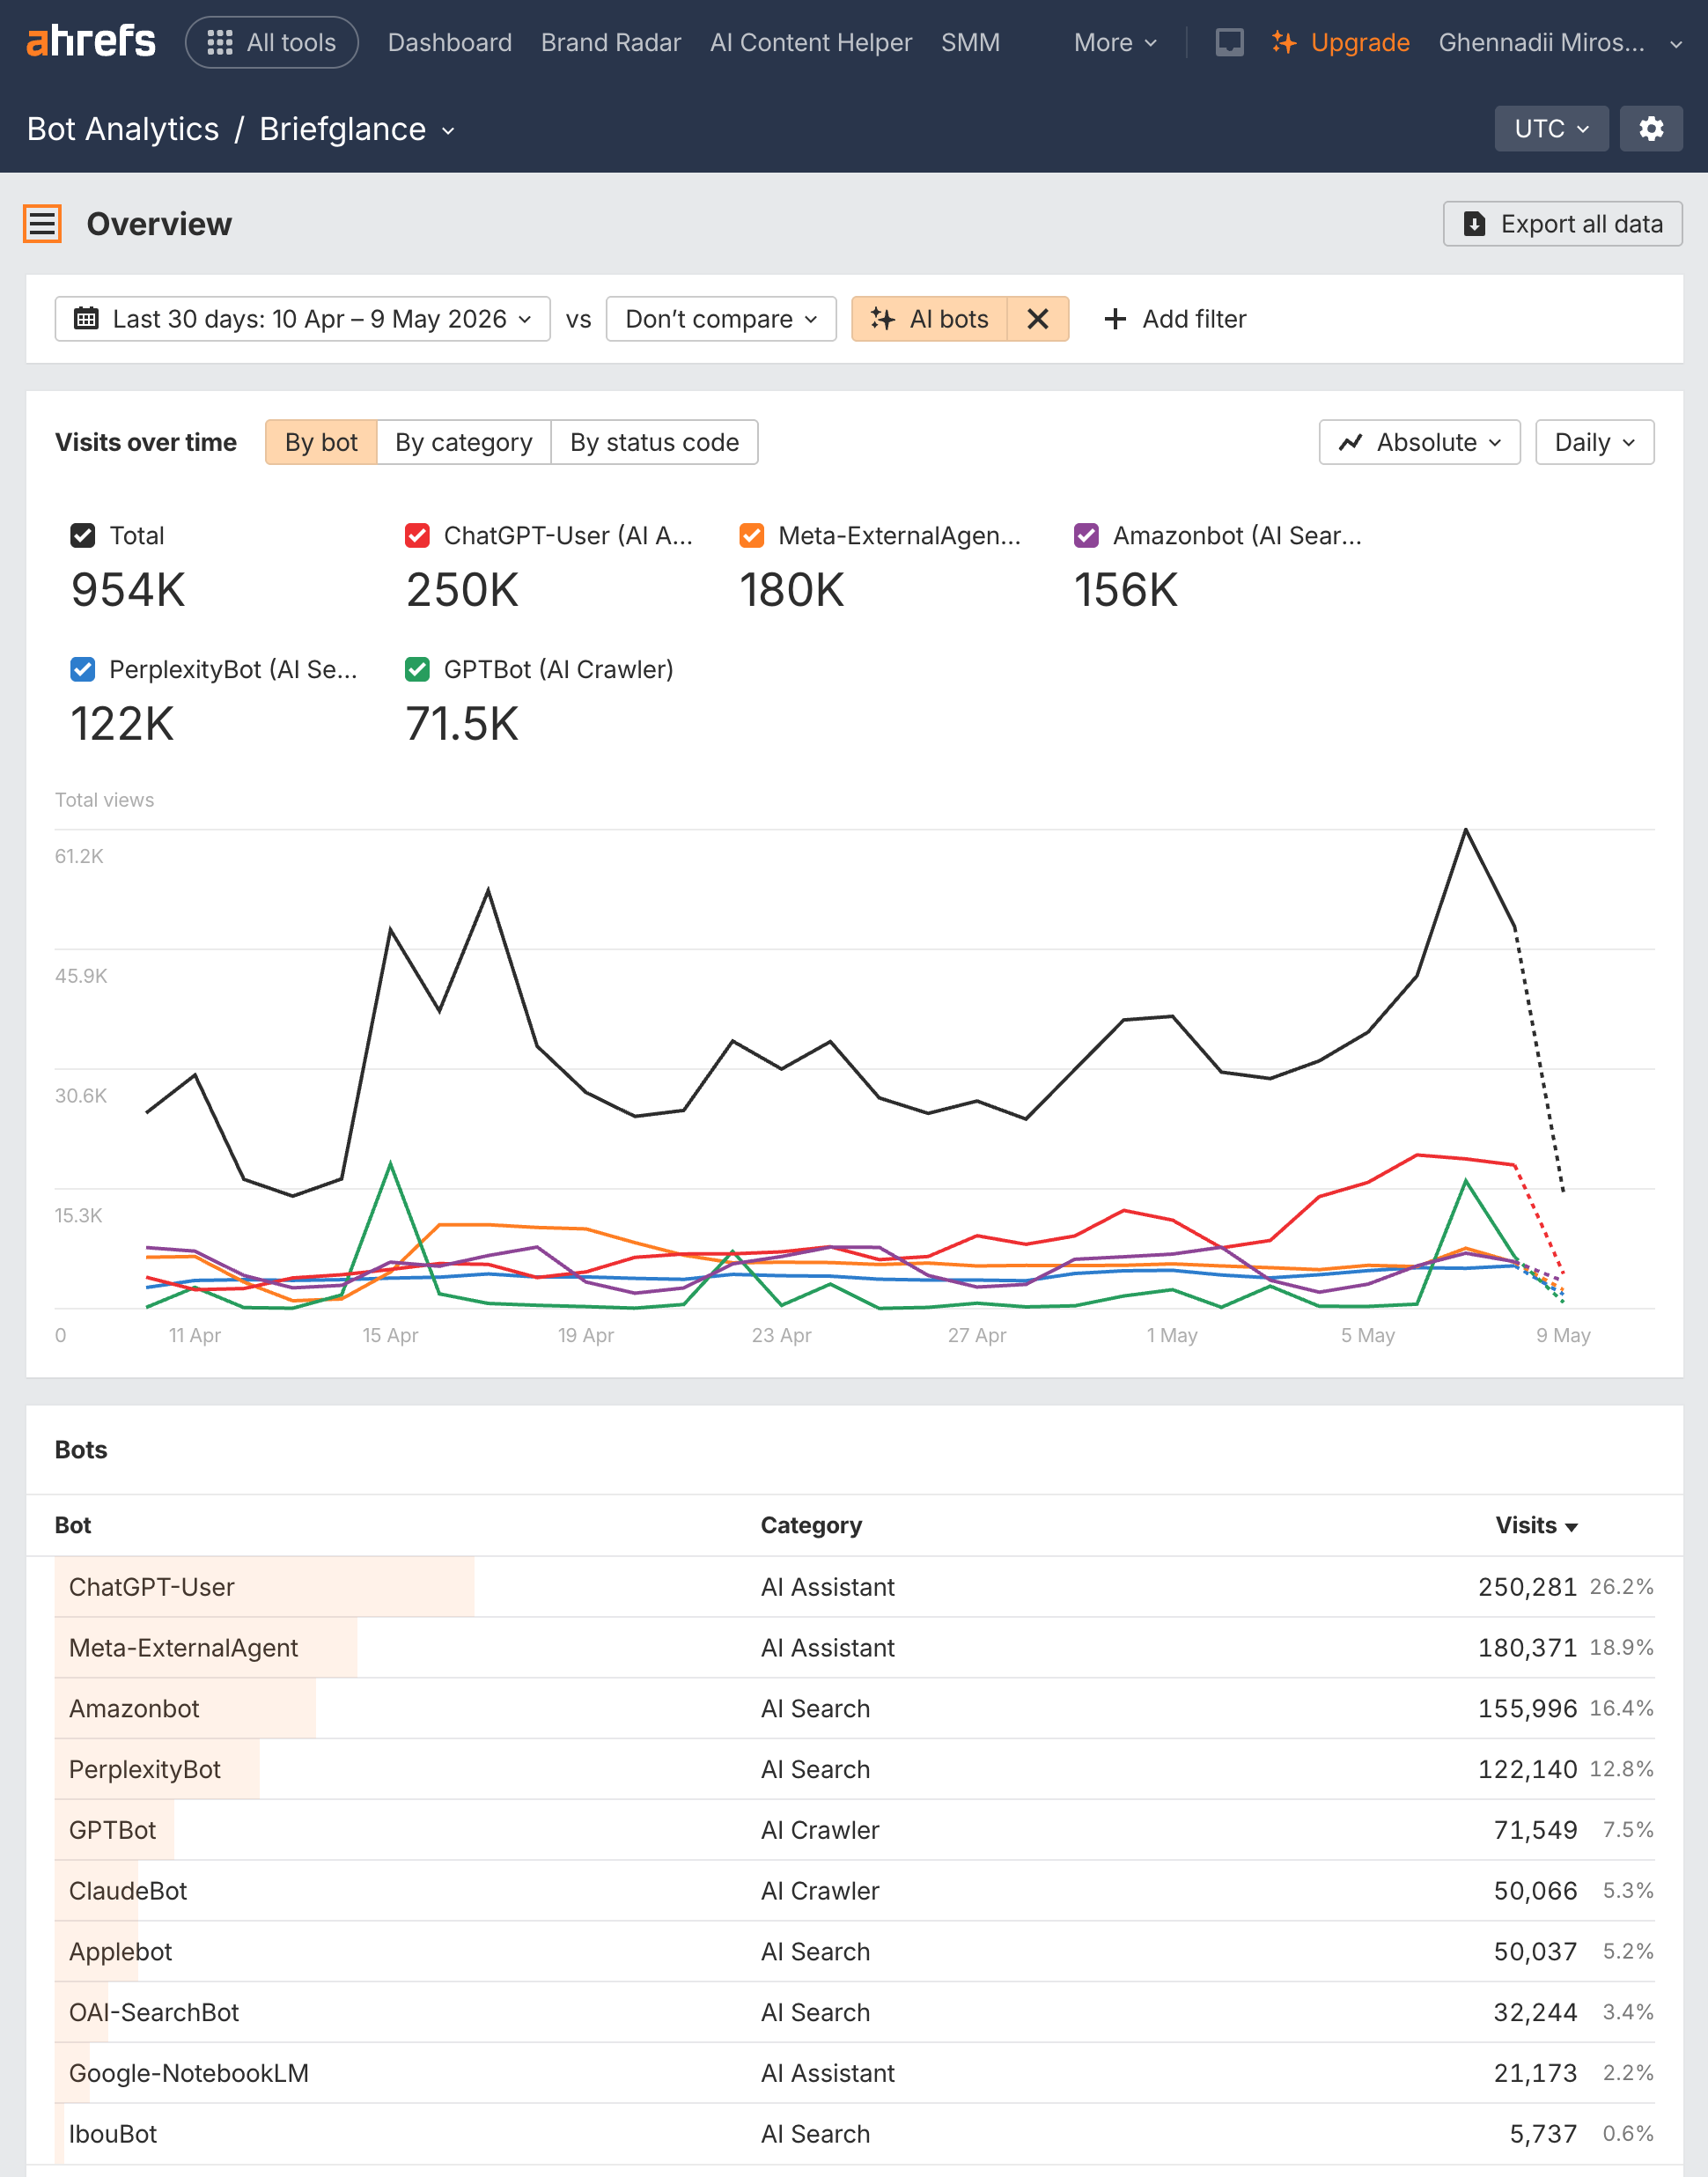Image resolution: width=1708 pixels, height=2177 pixels.
Task: Open the Don't compare dropdown
Action: click(x=720, y=319)
